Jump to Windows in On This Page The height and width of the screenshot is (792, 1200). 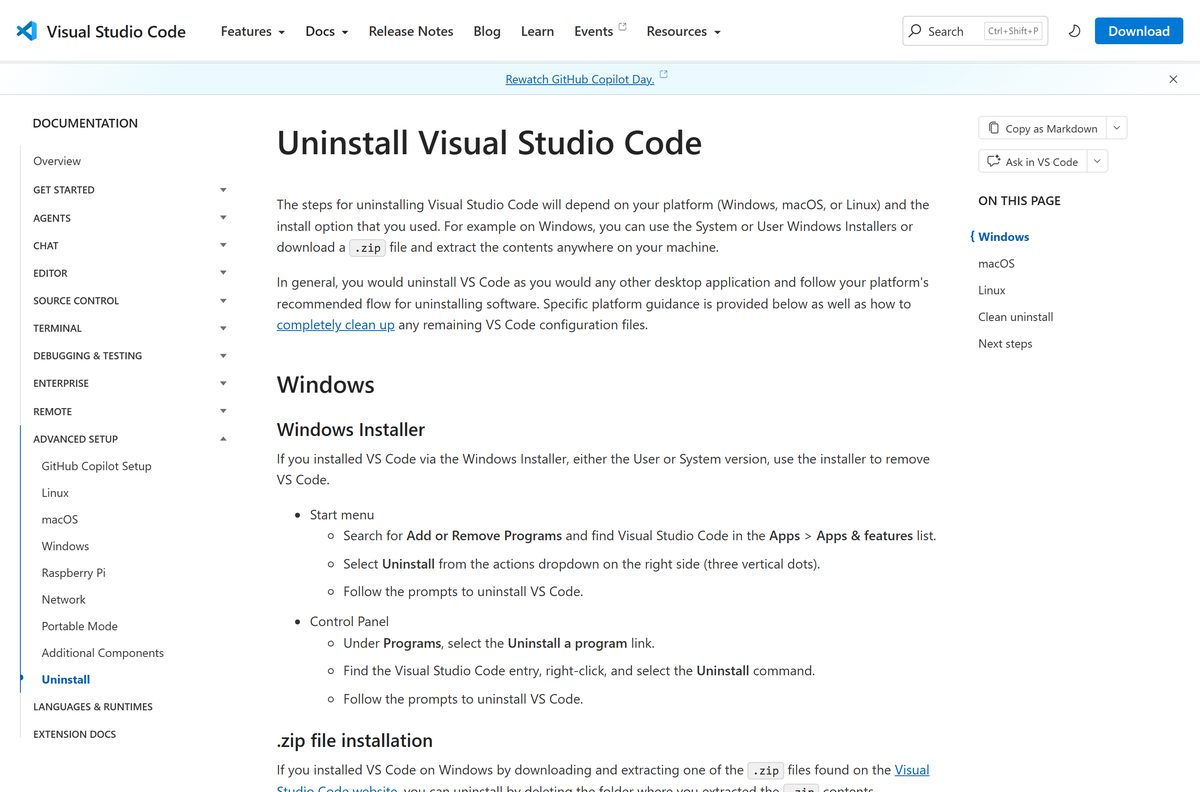coord(1004,237)
